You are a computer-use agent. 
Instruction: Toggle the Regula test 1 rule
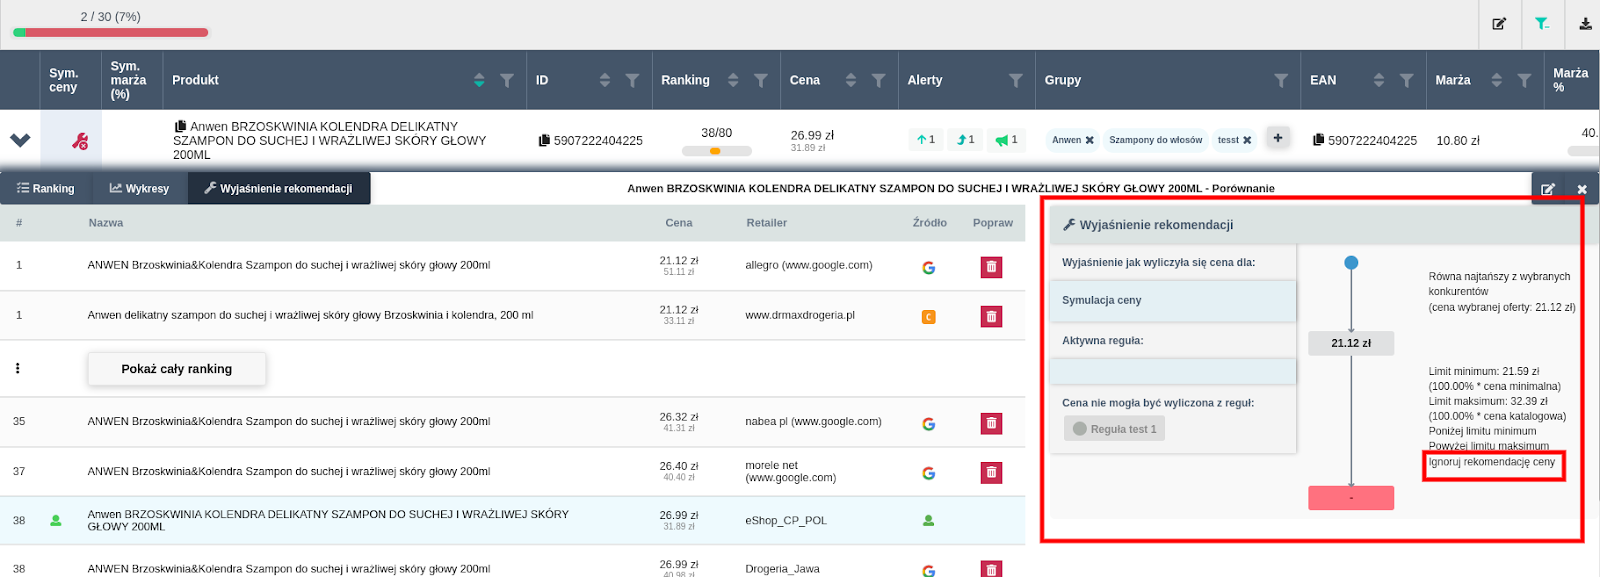tap(1115, 429)
